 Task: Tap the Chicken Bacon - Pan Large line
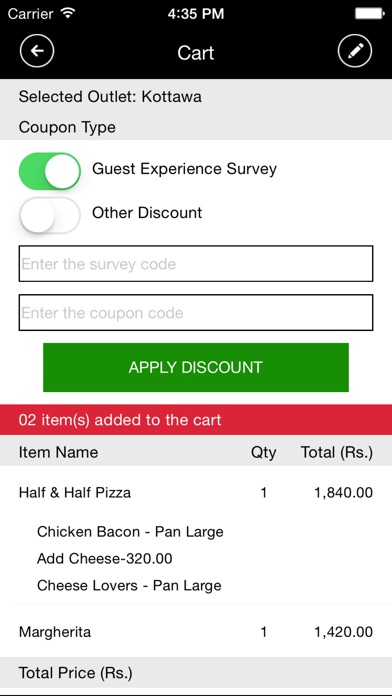click(x=130, y=531)
